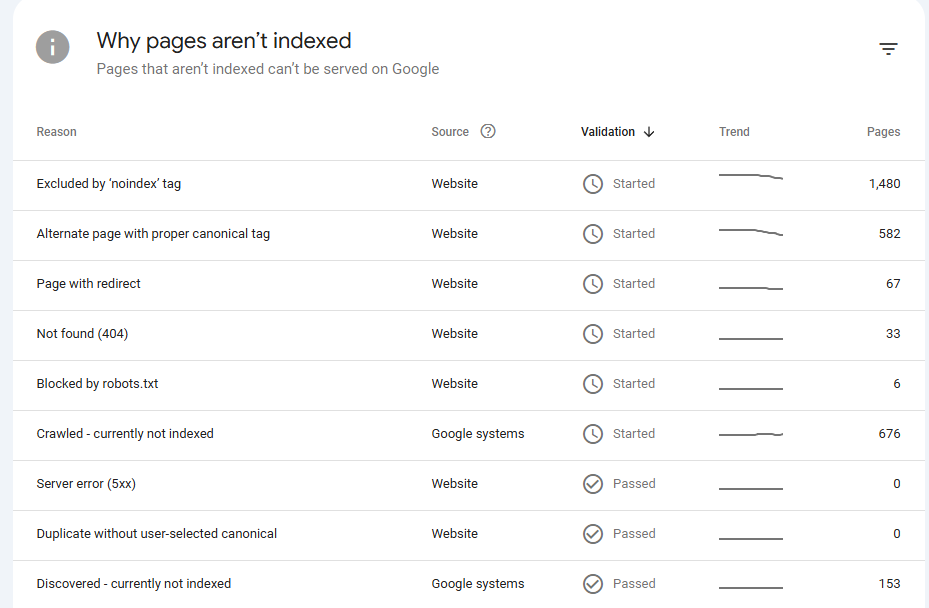Click the trend sparkline for the noindex row

(x=750, y=178)
